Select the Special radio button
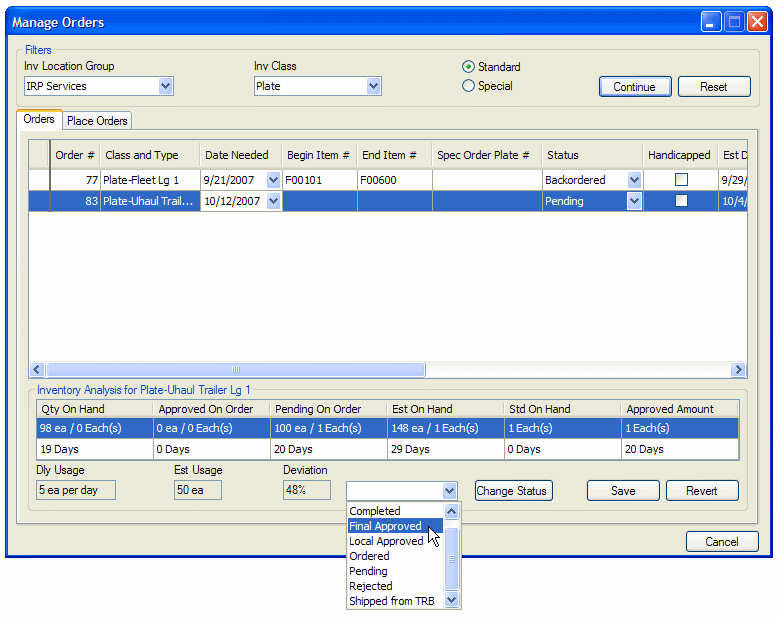779x618 pixels. click(x=468, y=86)
